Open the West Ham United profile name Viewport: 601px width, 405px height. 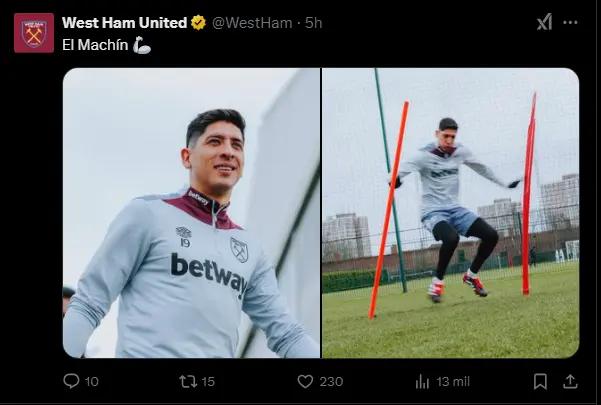[124, 22]
